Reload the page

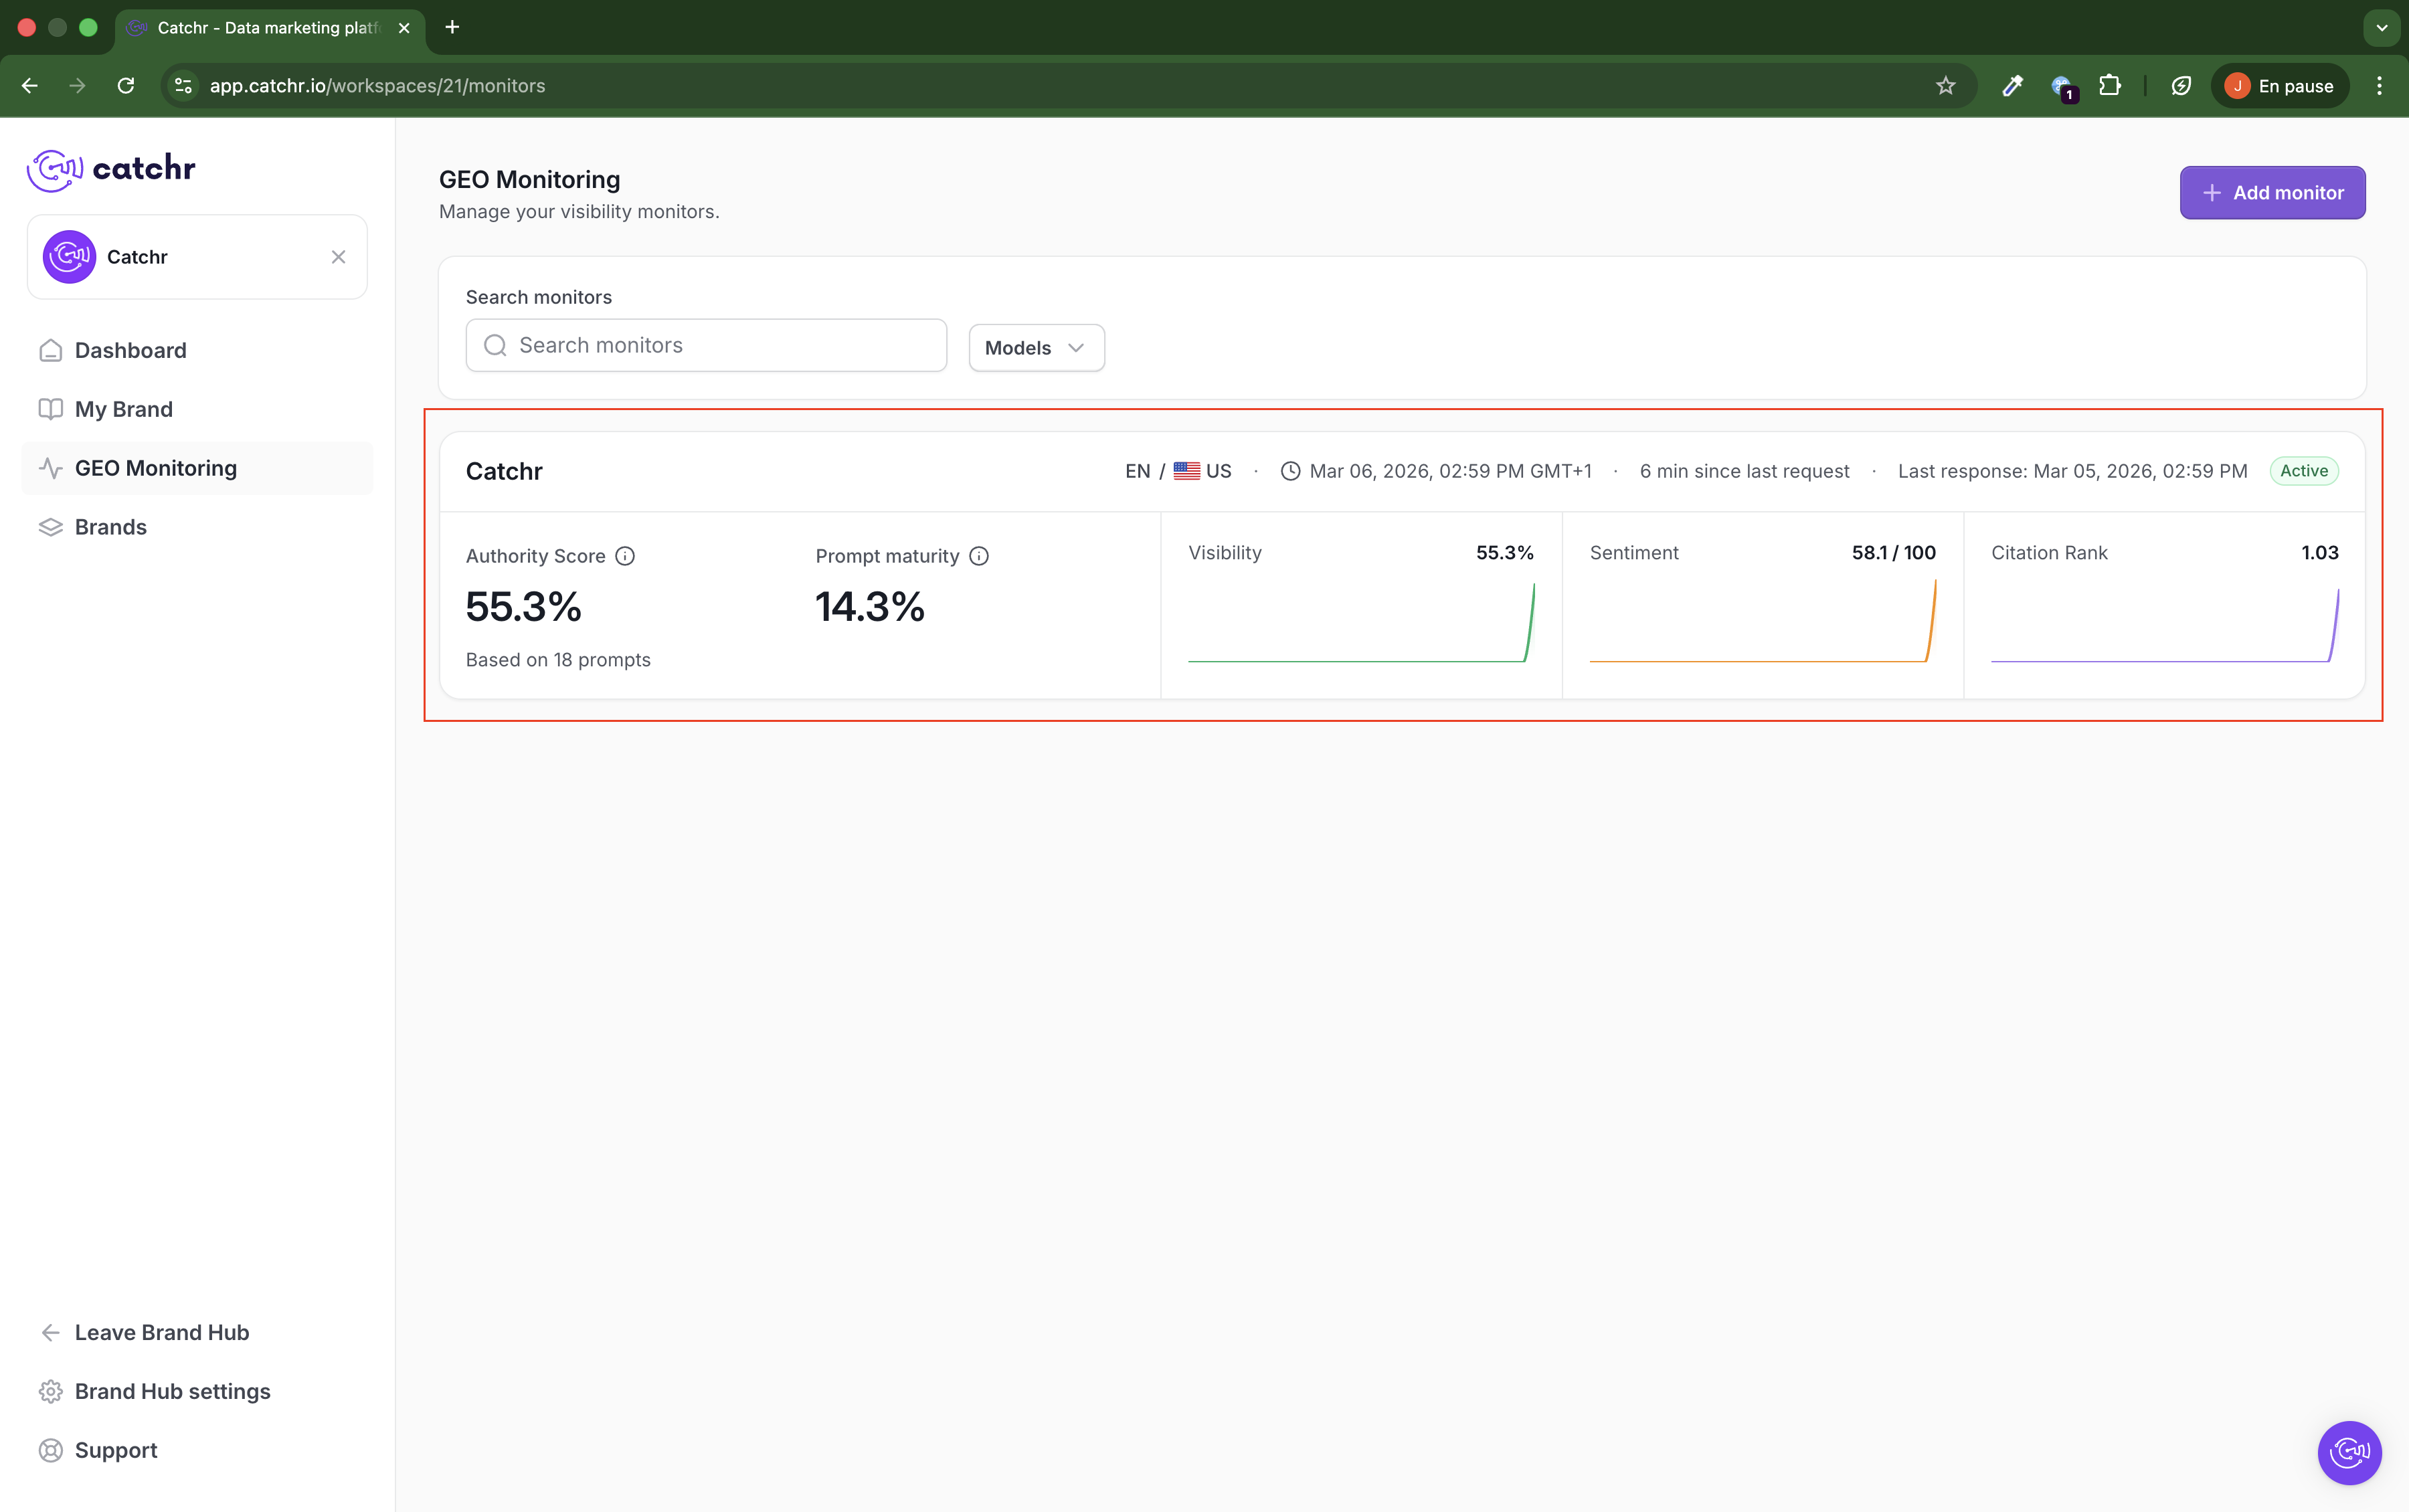[126, 86]
